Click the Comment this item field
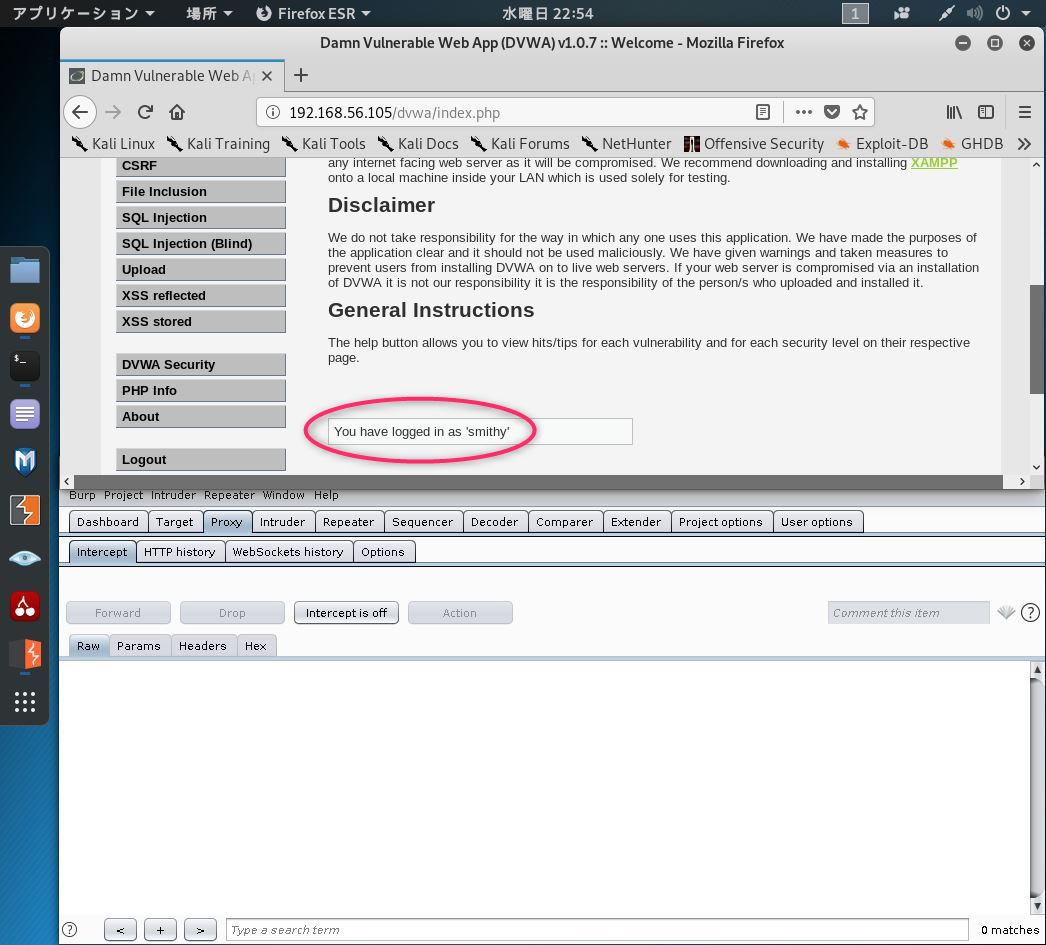1046x945 pixels. [909, 613]
